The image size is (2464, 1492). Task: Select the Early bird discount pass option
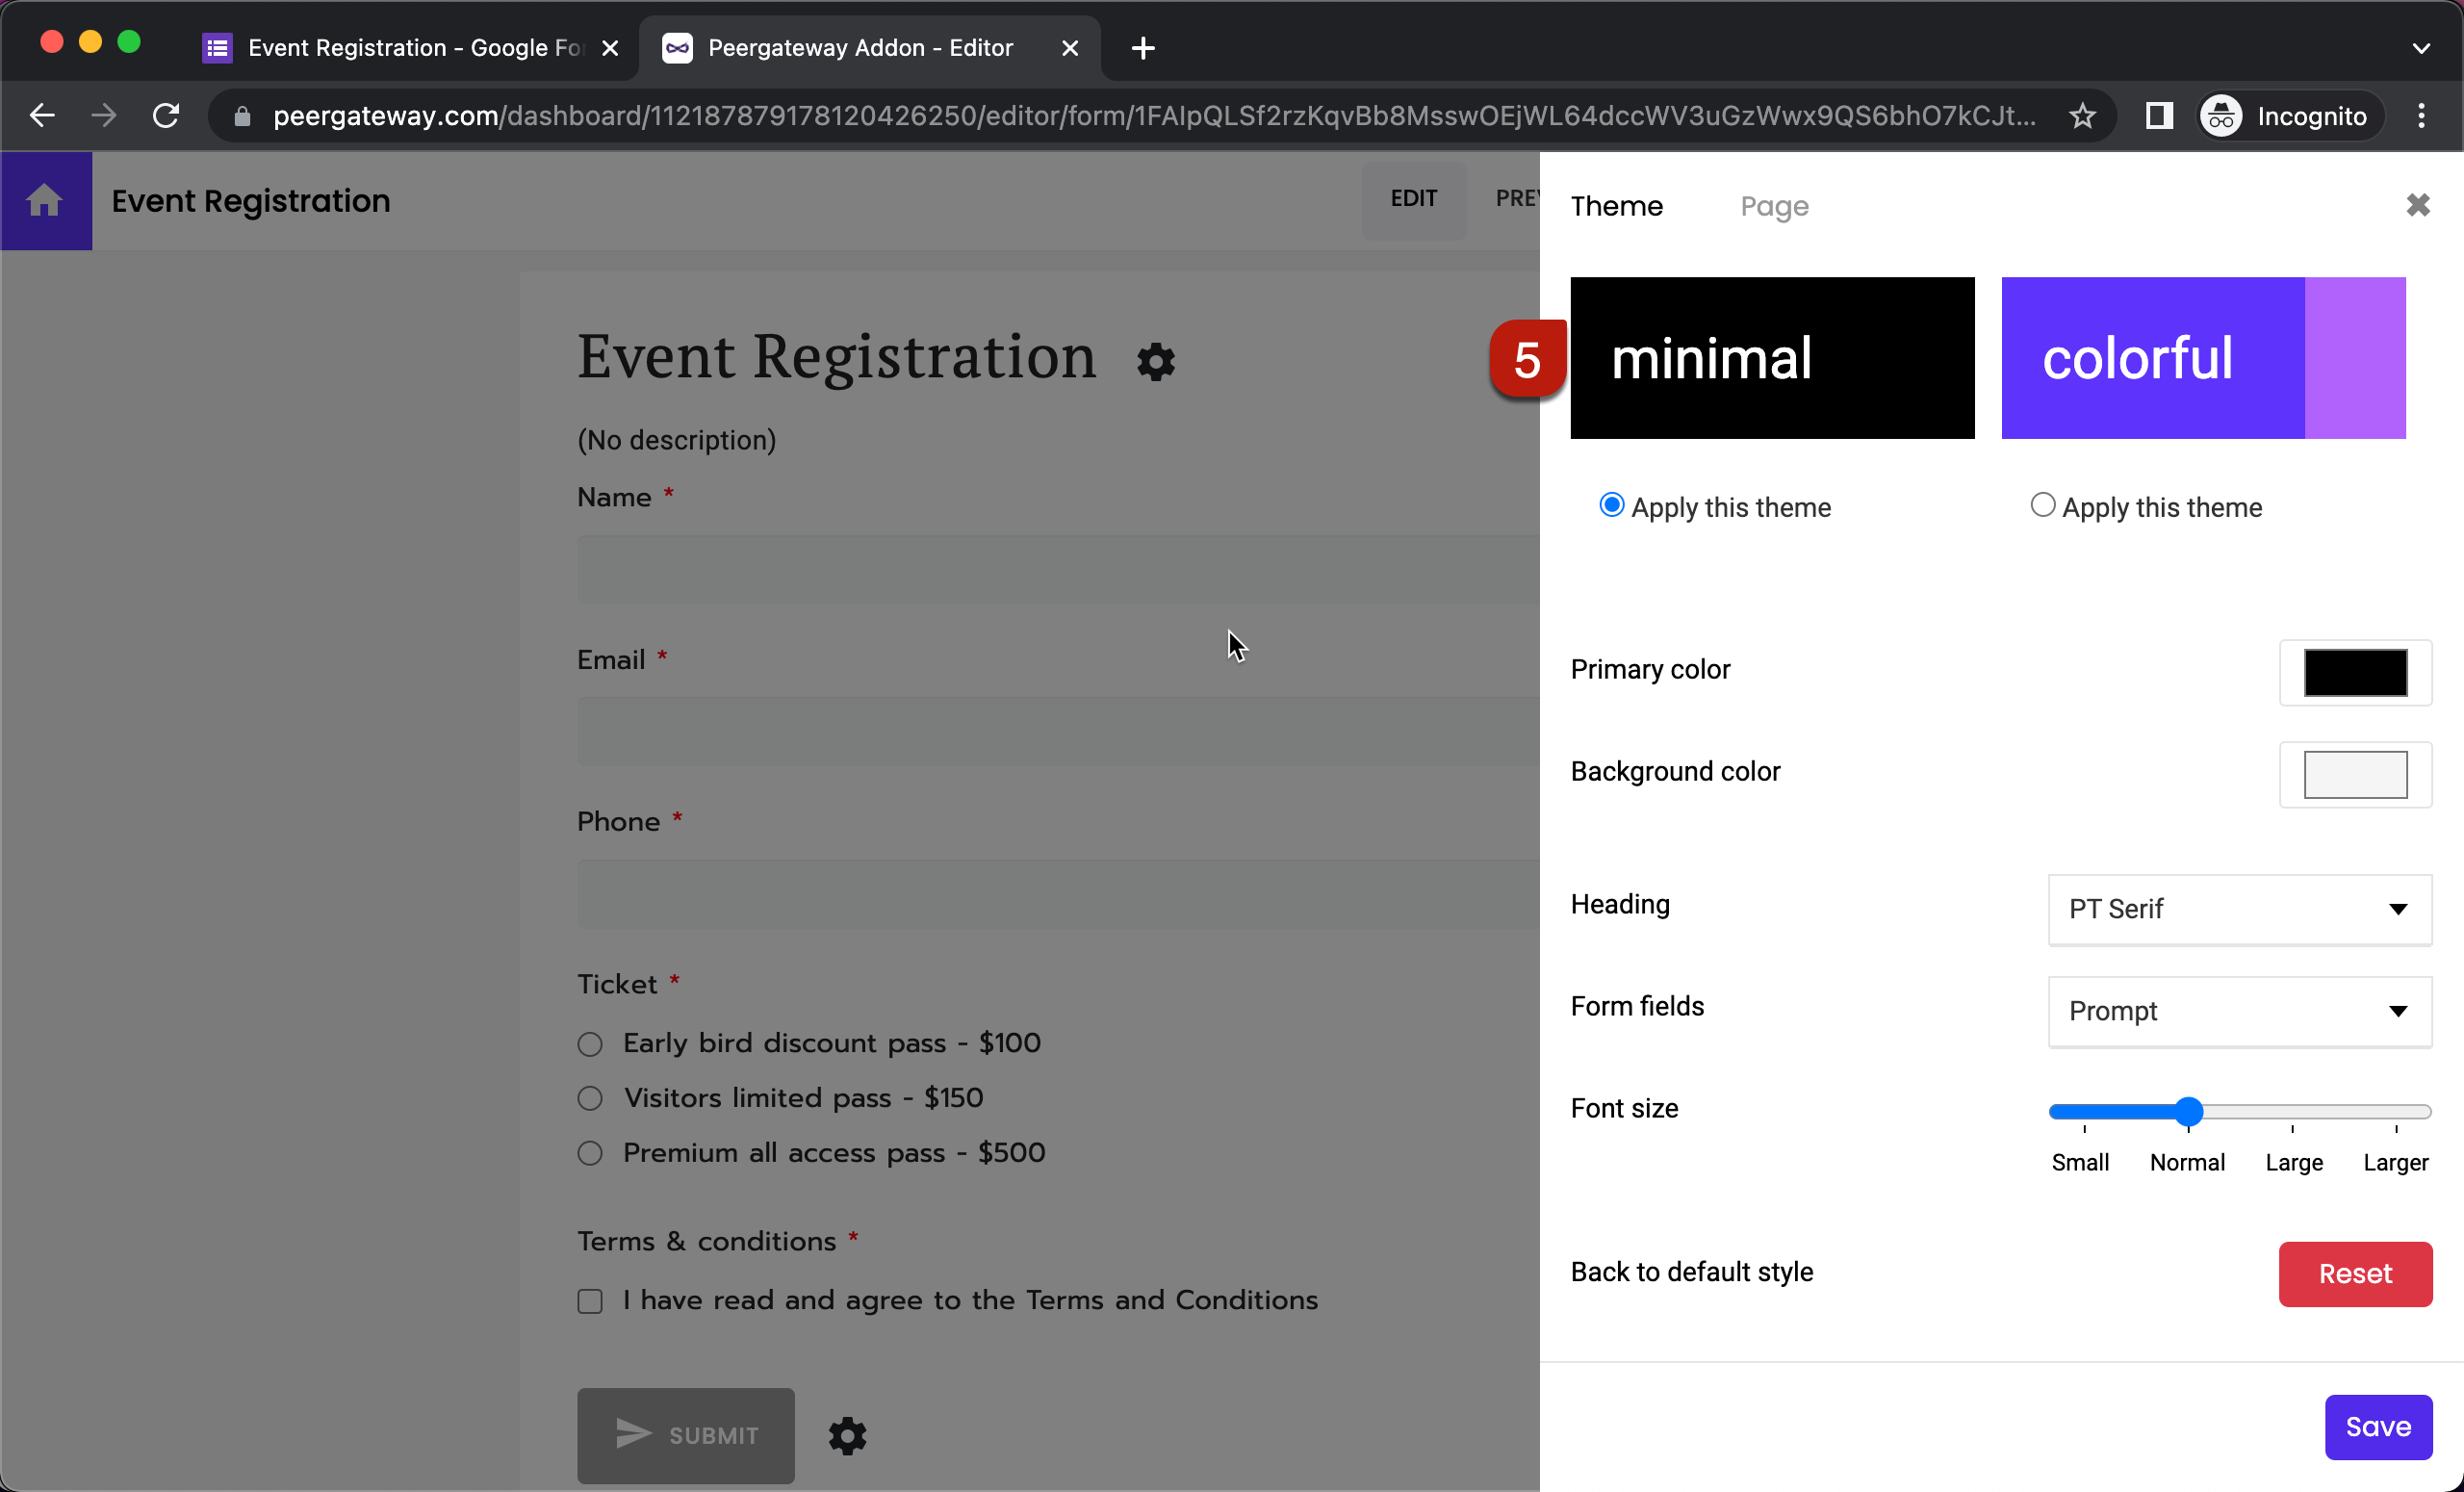tap(590, 1043)
